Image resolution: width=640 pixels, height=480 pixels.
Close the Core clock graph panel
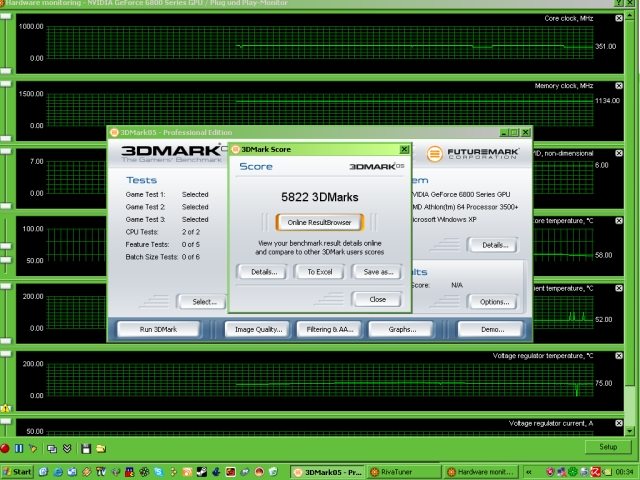pyautogui.click(x=619, y=18)
